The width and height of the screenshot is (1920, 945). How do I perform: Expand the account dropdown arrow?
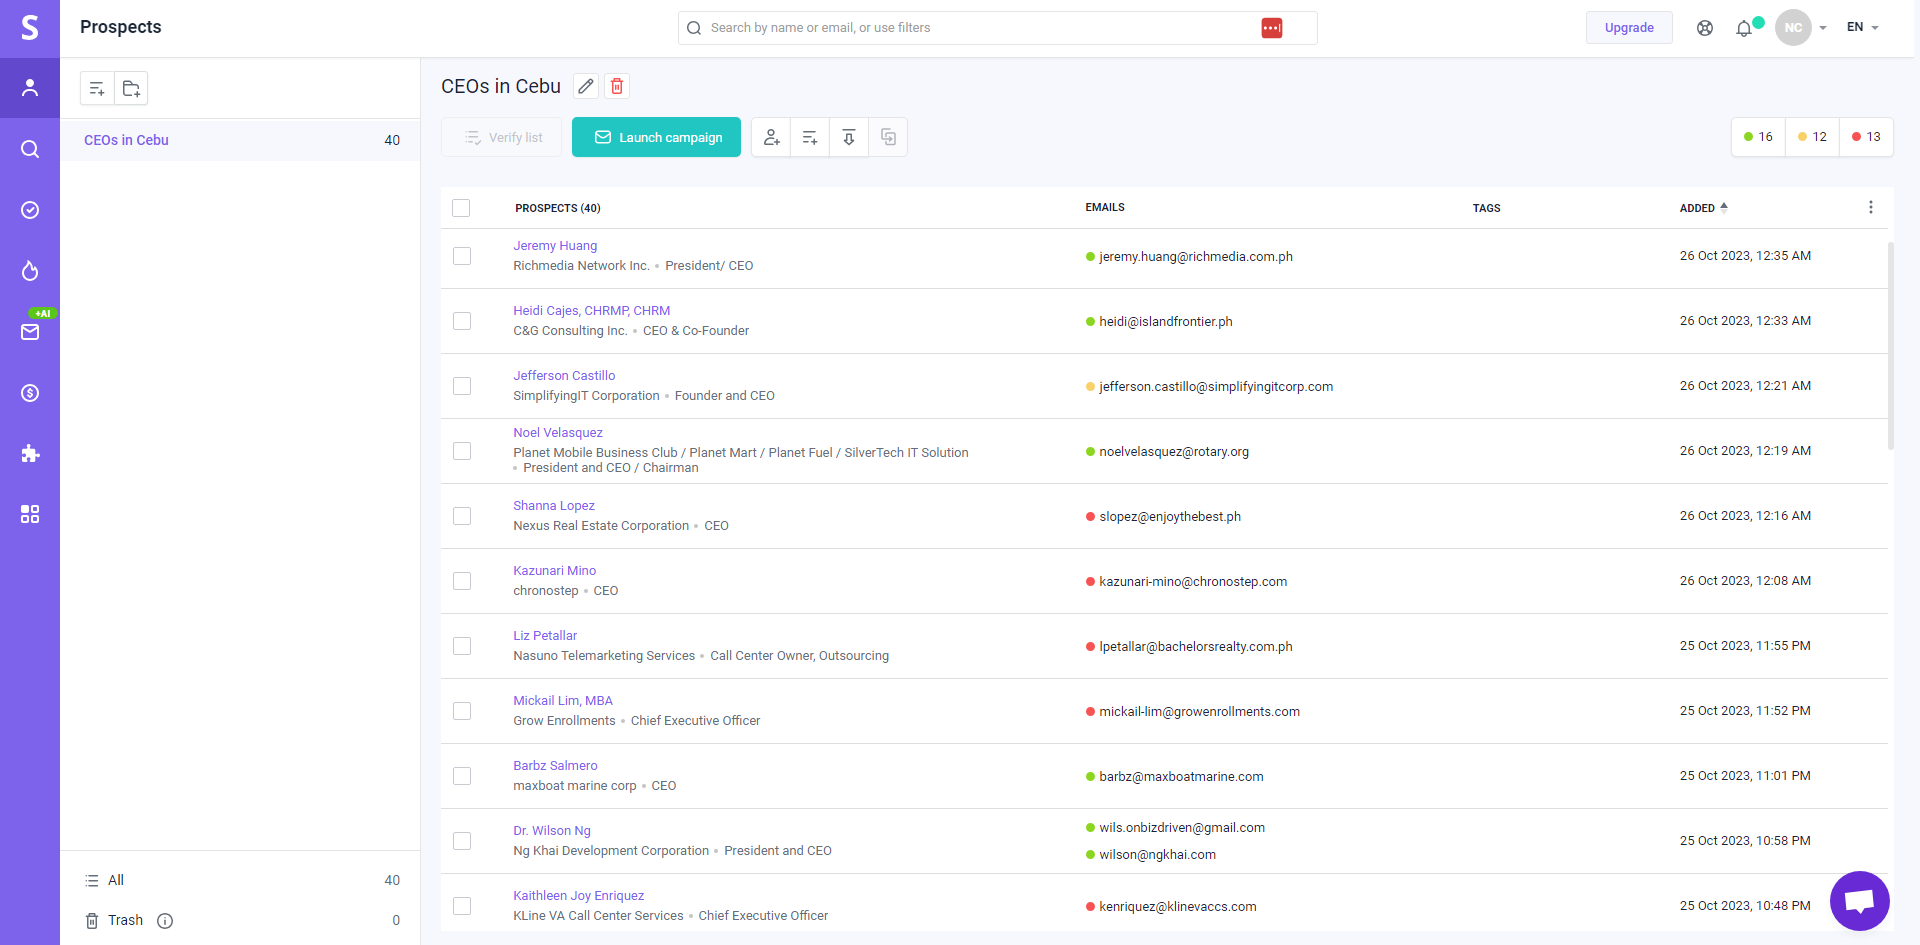click(x=1823, y=28)
